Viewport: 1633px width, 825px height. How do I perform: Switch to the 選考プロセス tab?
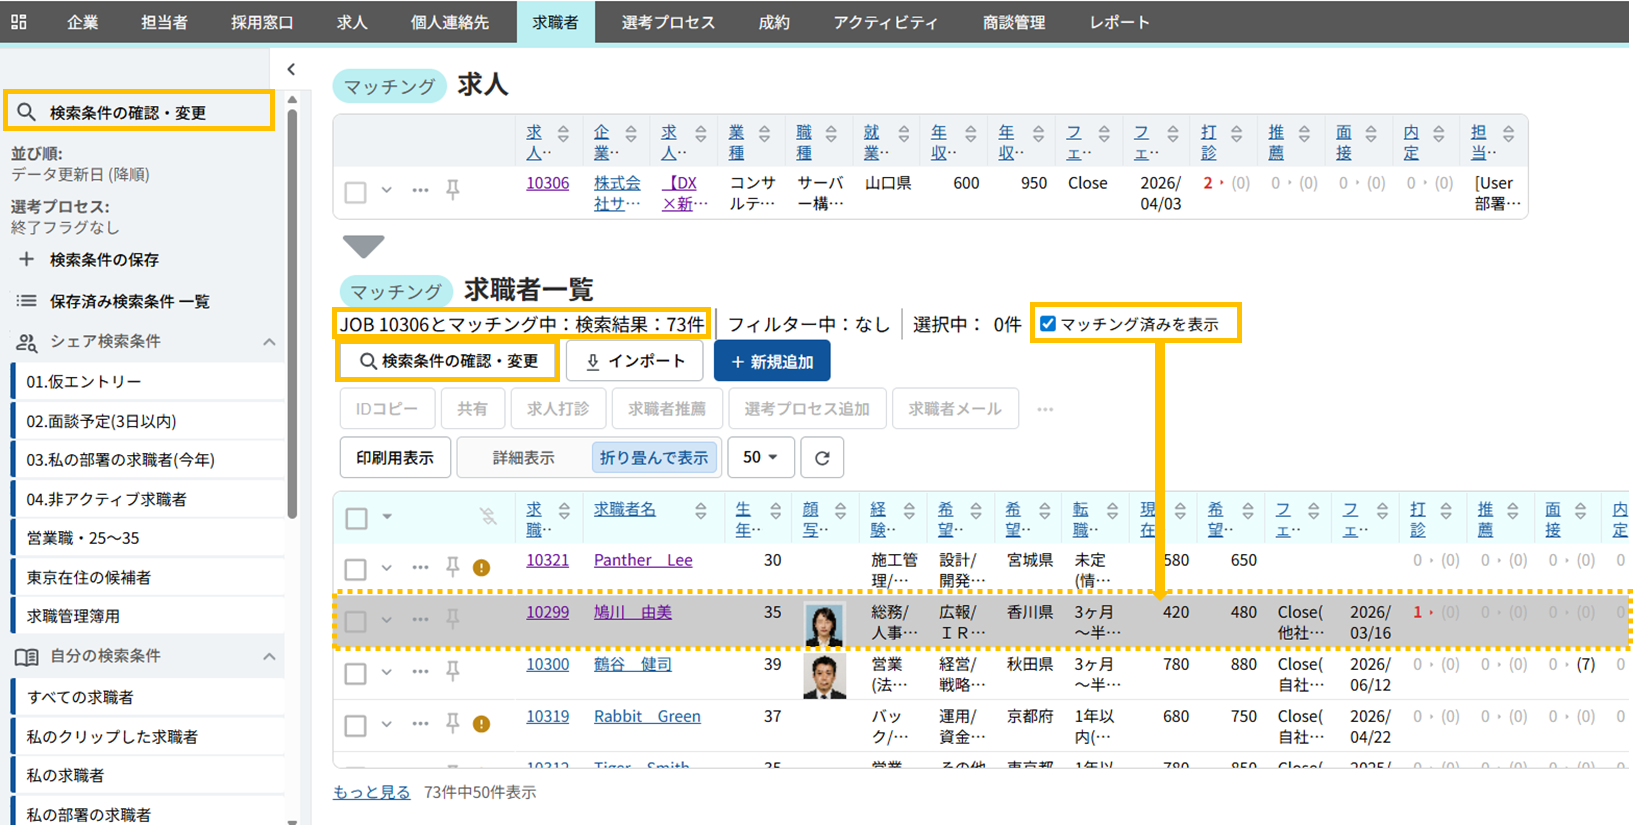(x=667, y=22)
